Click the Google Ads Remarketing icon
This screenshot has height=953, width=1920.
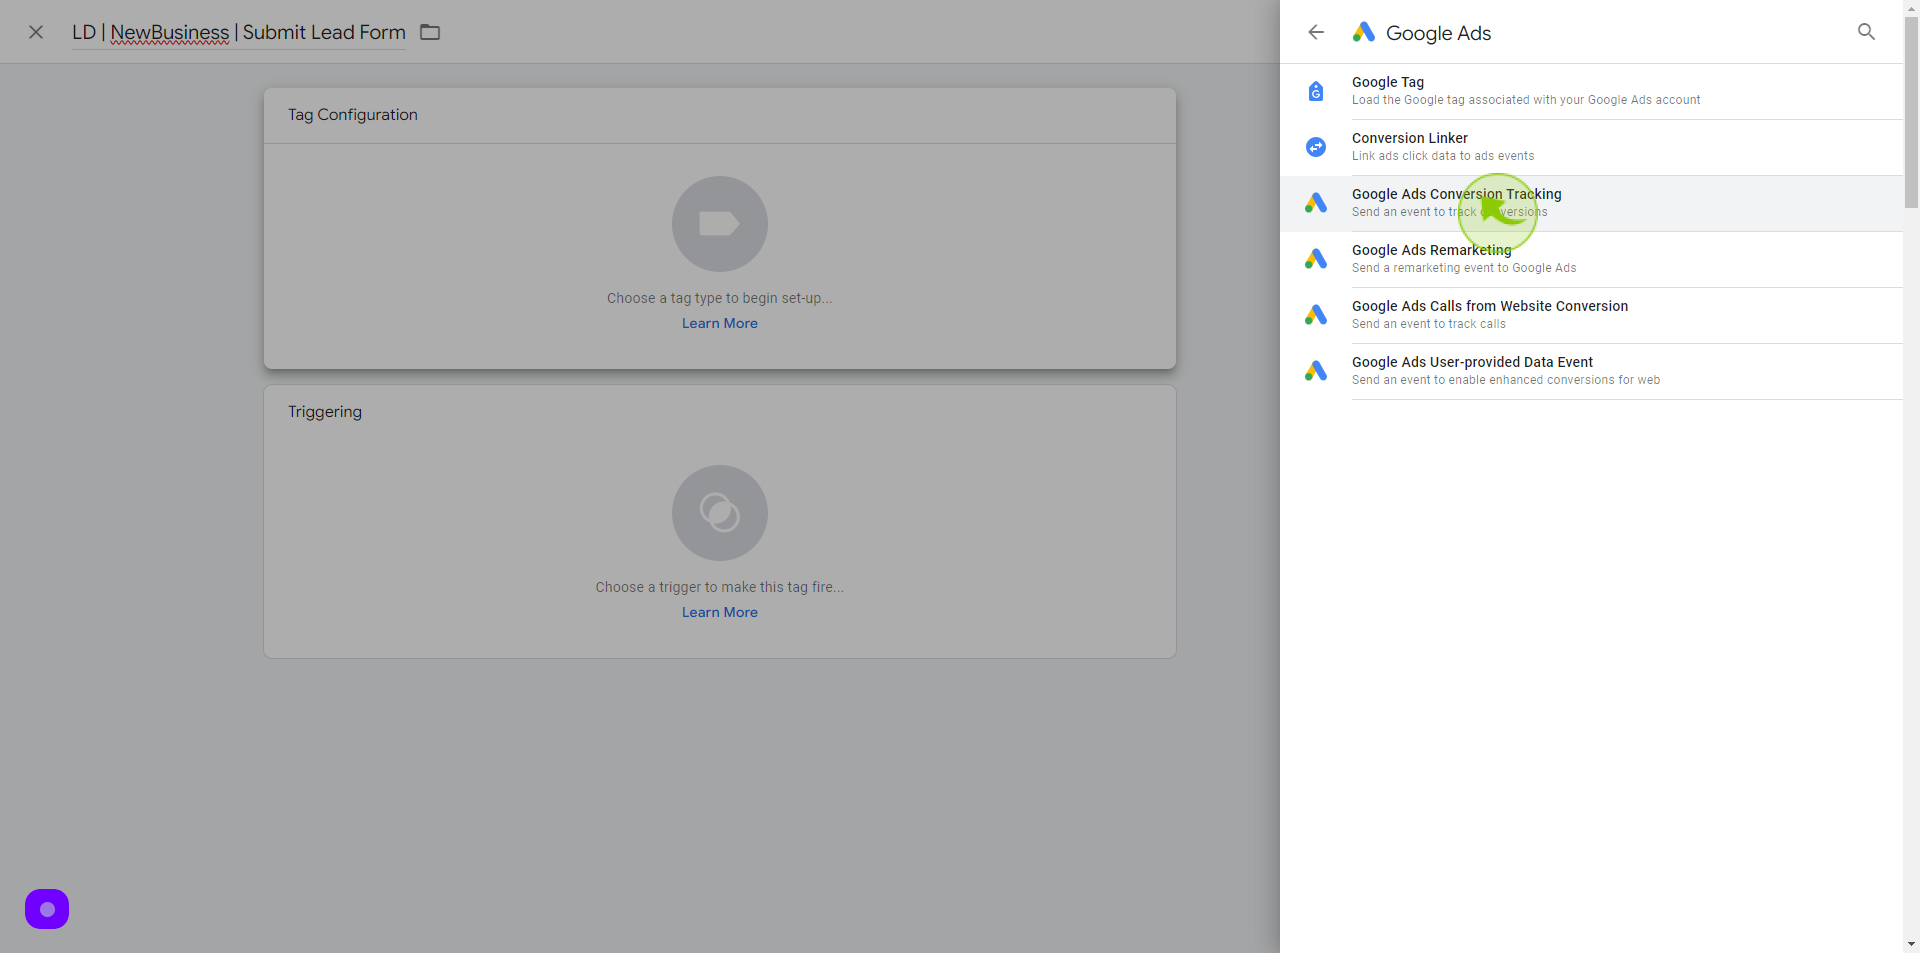(1316, 259)
